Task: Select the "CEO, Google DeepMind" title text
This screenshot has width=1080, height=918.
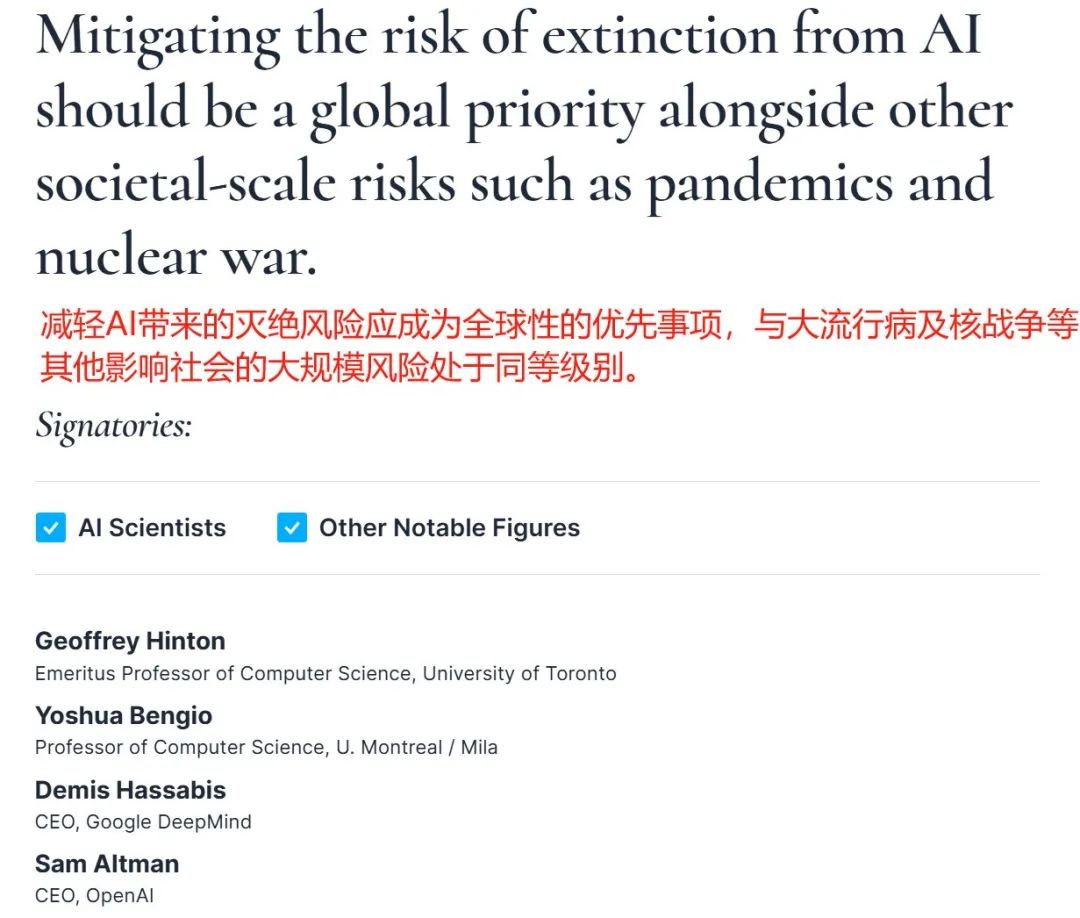Action: 143,822
